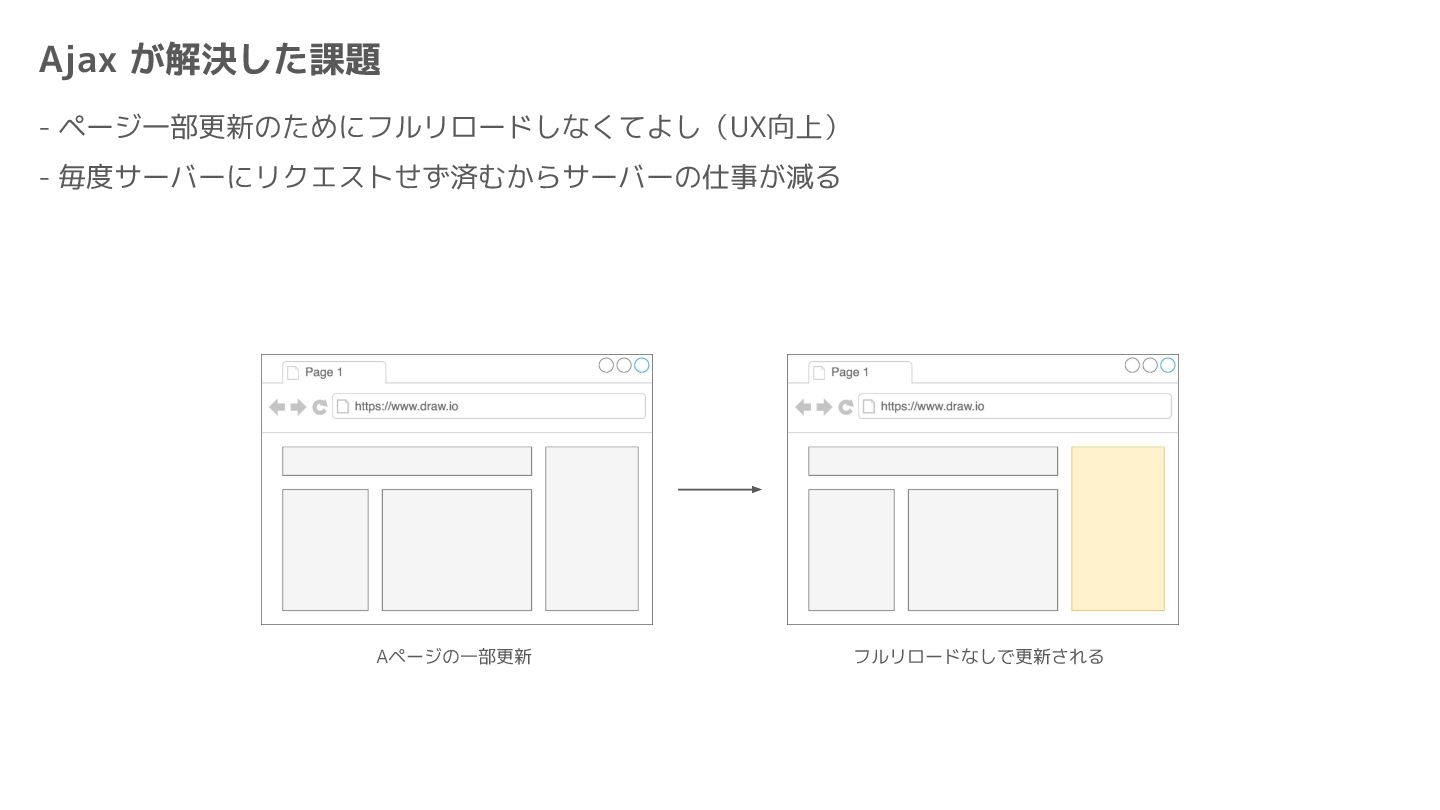Click forward arrow in left browser mockup

[x=298, y=407]
